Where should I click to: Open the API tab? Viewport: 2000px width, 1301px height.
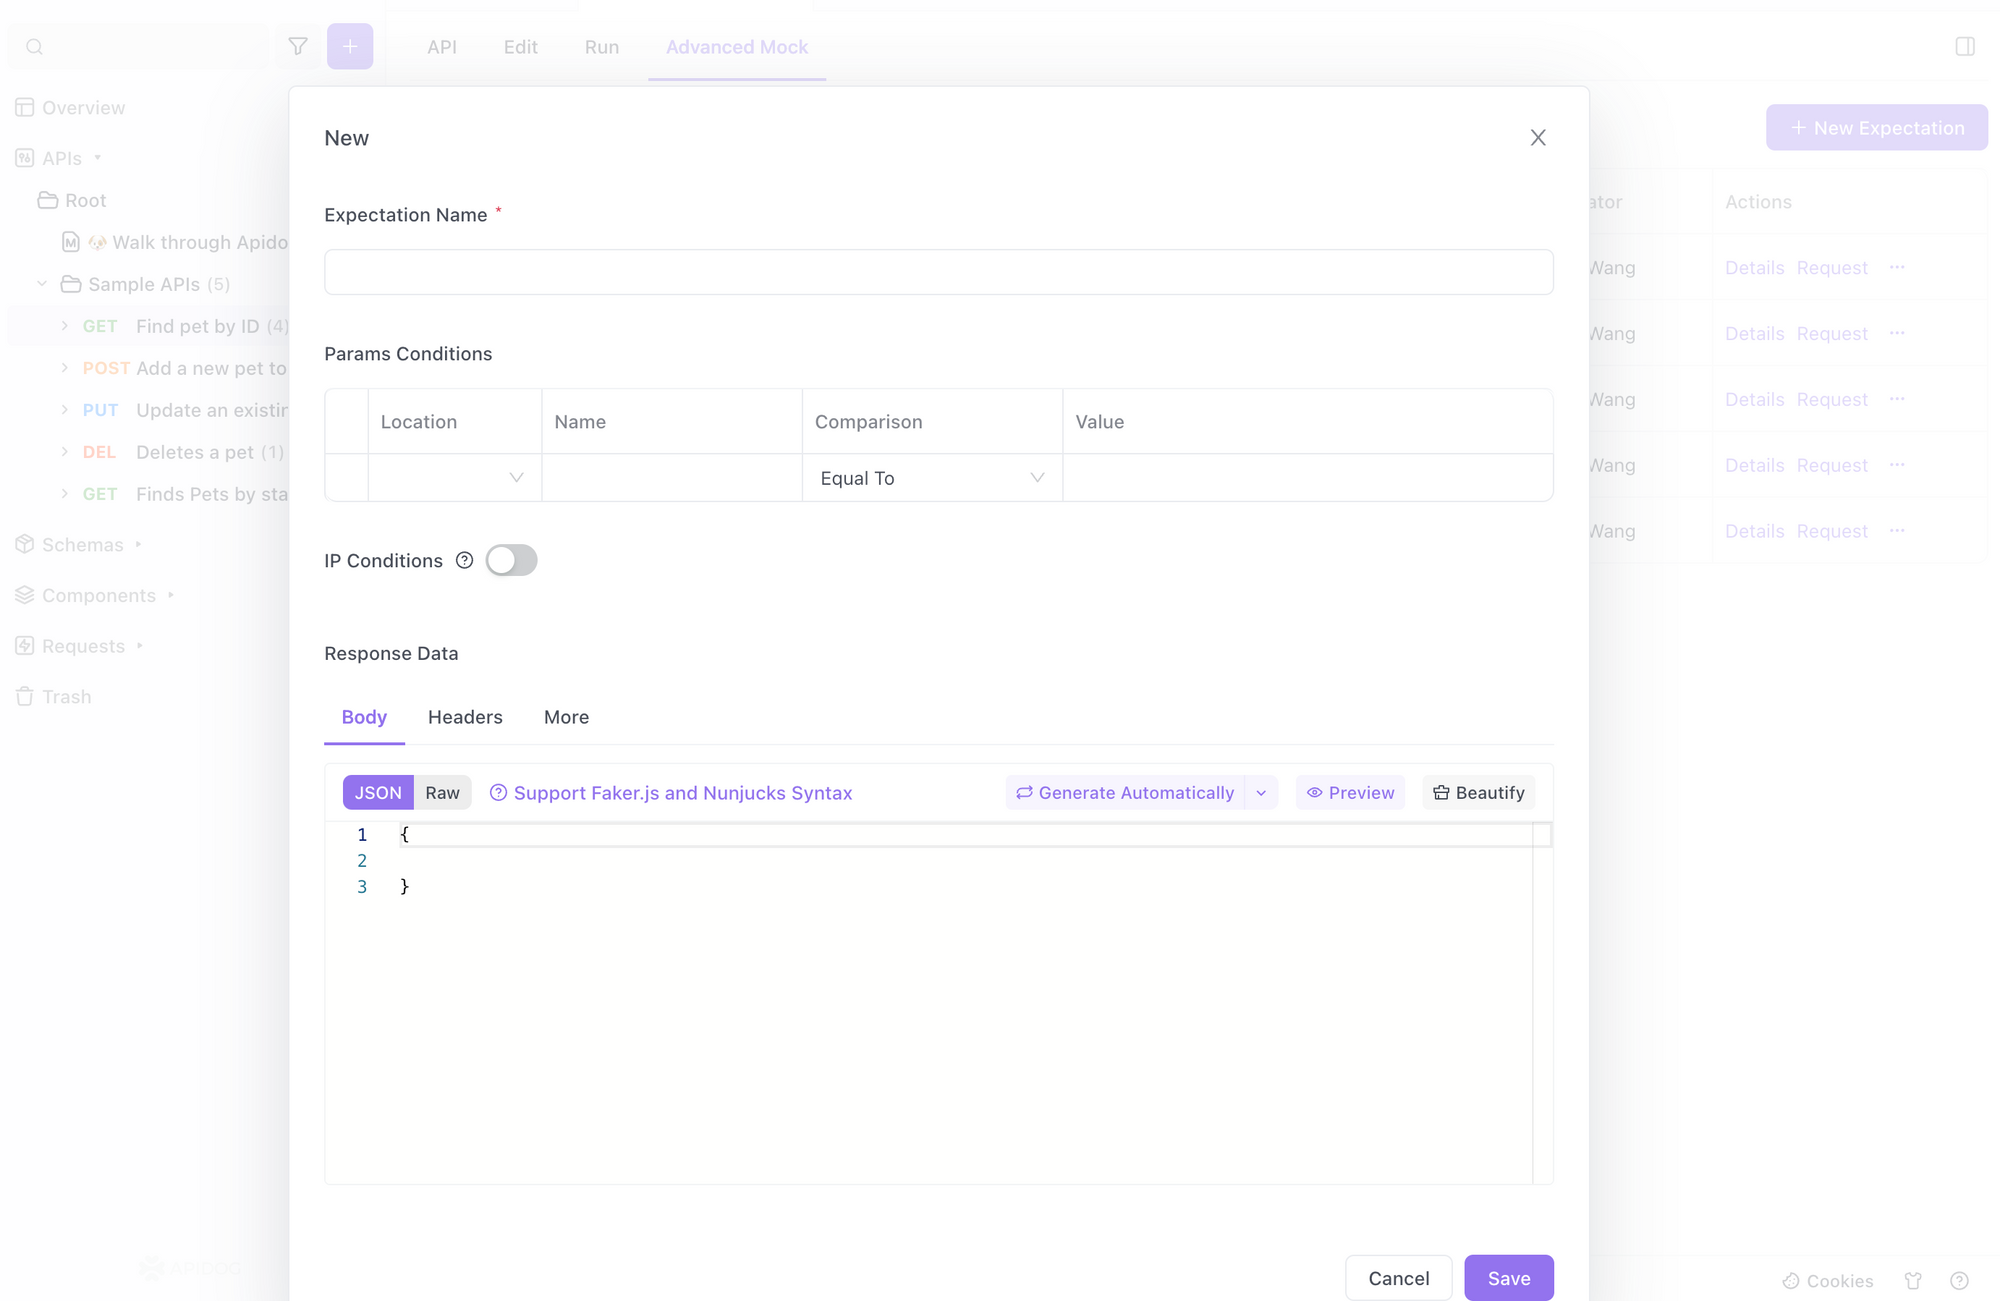point(441,47)
